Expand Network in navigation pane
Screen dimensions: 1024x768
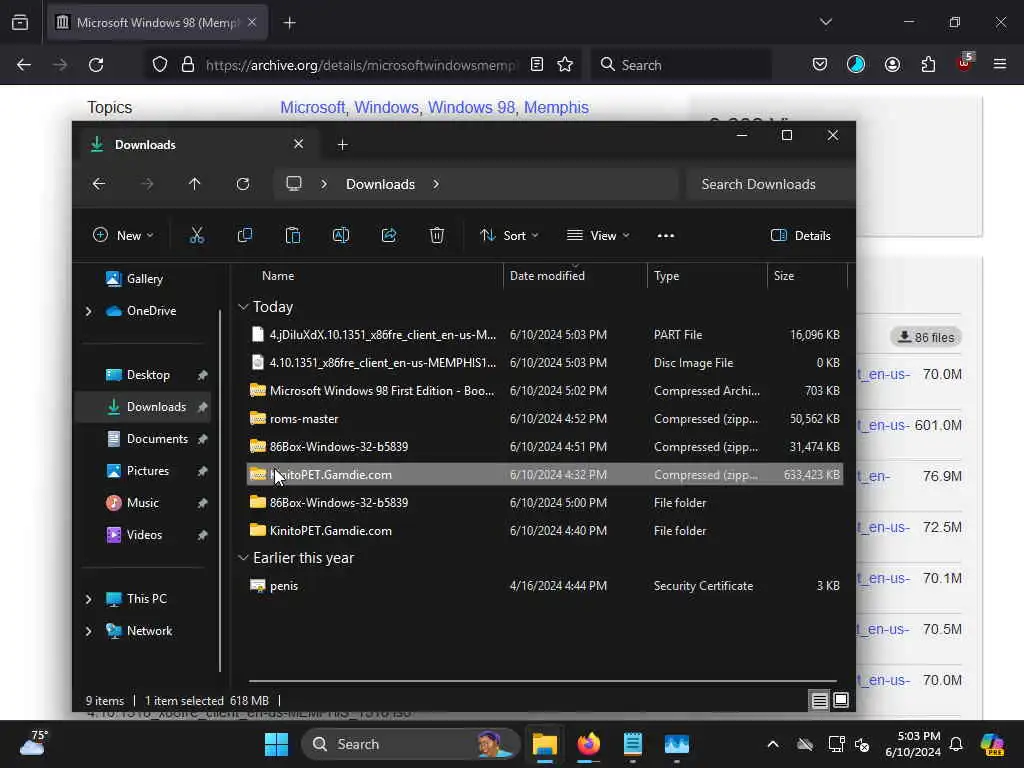(x=89, y=631)
